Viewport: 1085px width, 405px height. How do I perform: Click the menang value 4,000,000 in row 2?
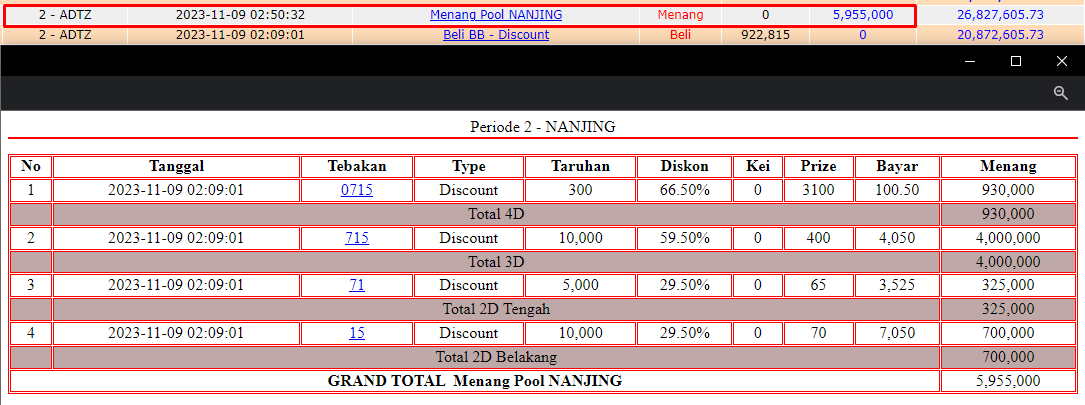(x=1008, y=238)
